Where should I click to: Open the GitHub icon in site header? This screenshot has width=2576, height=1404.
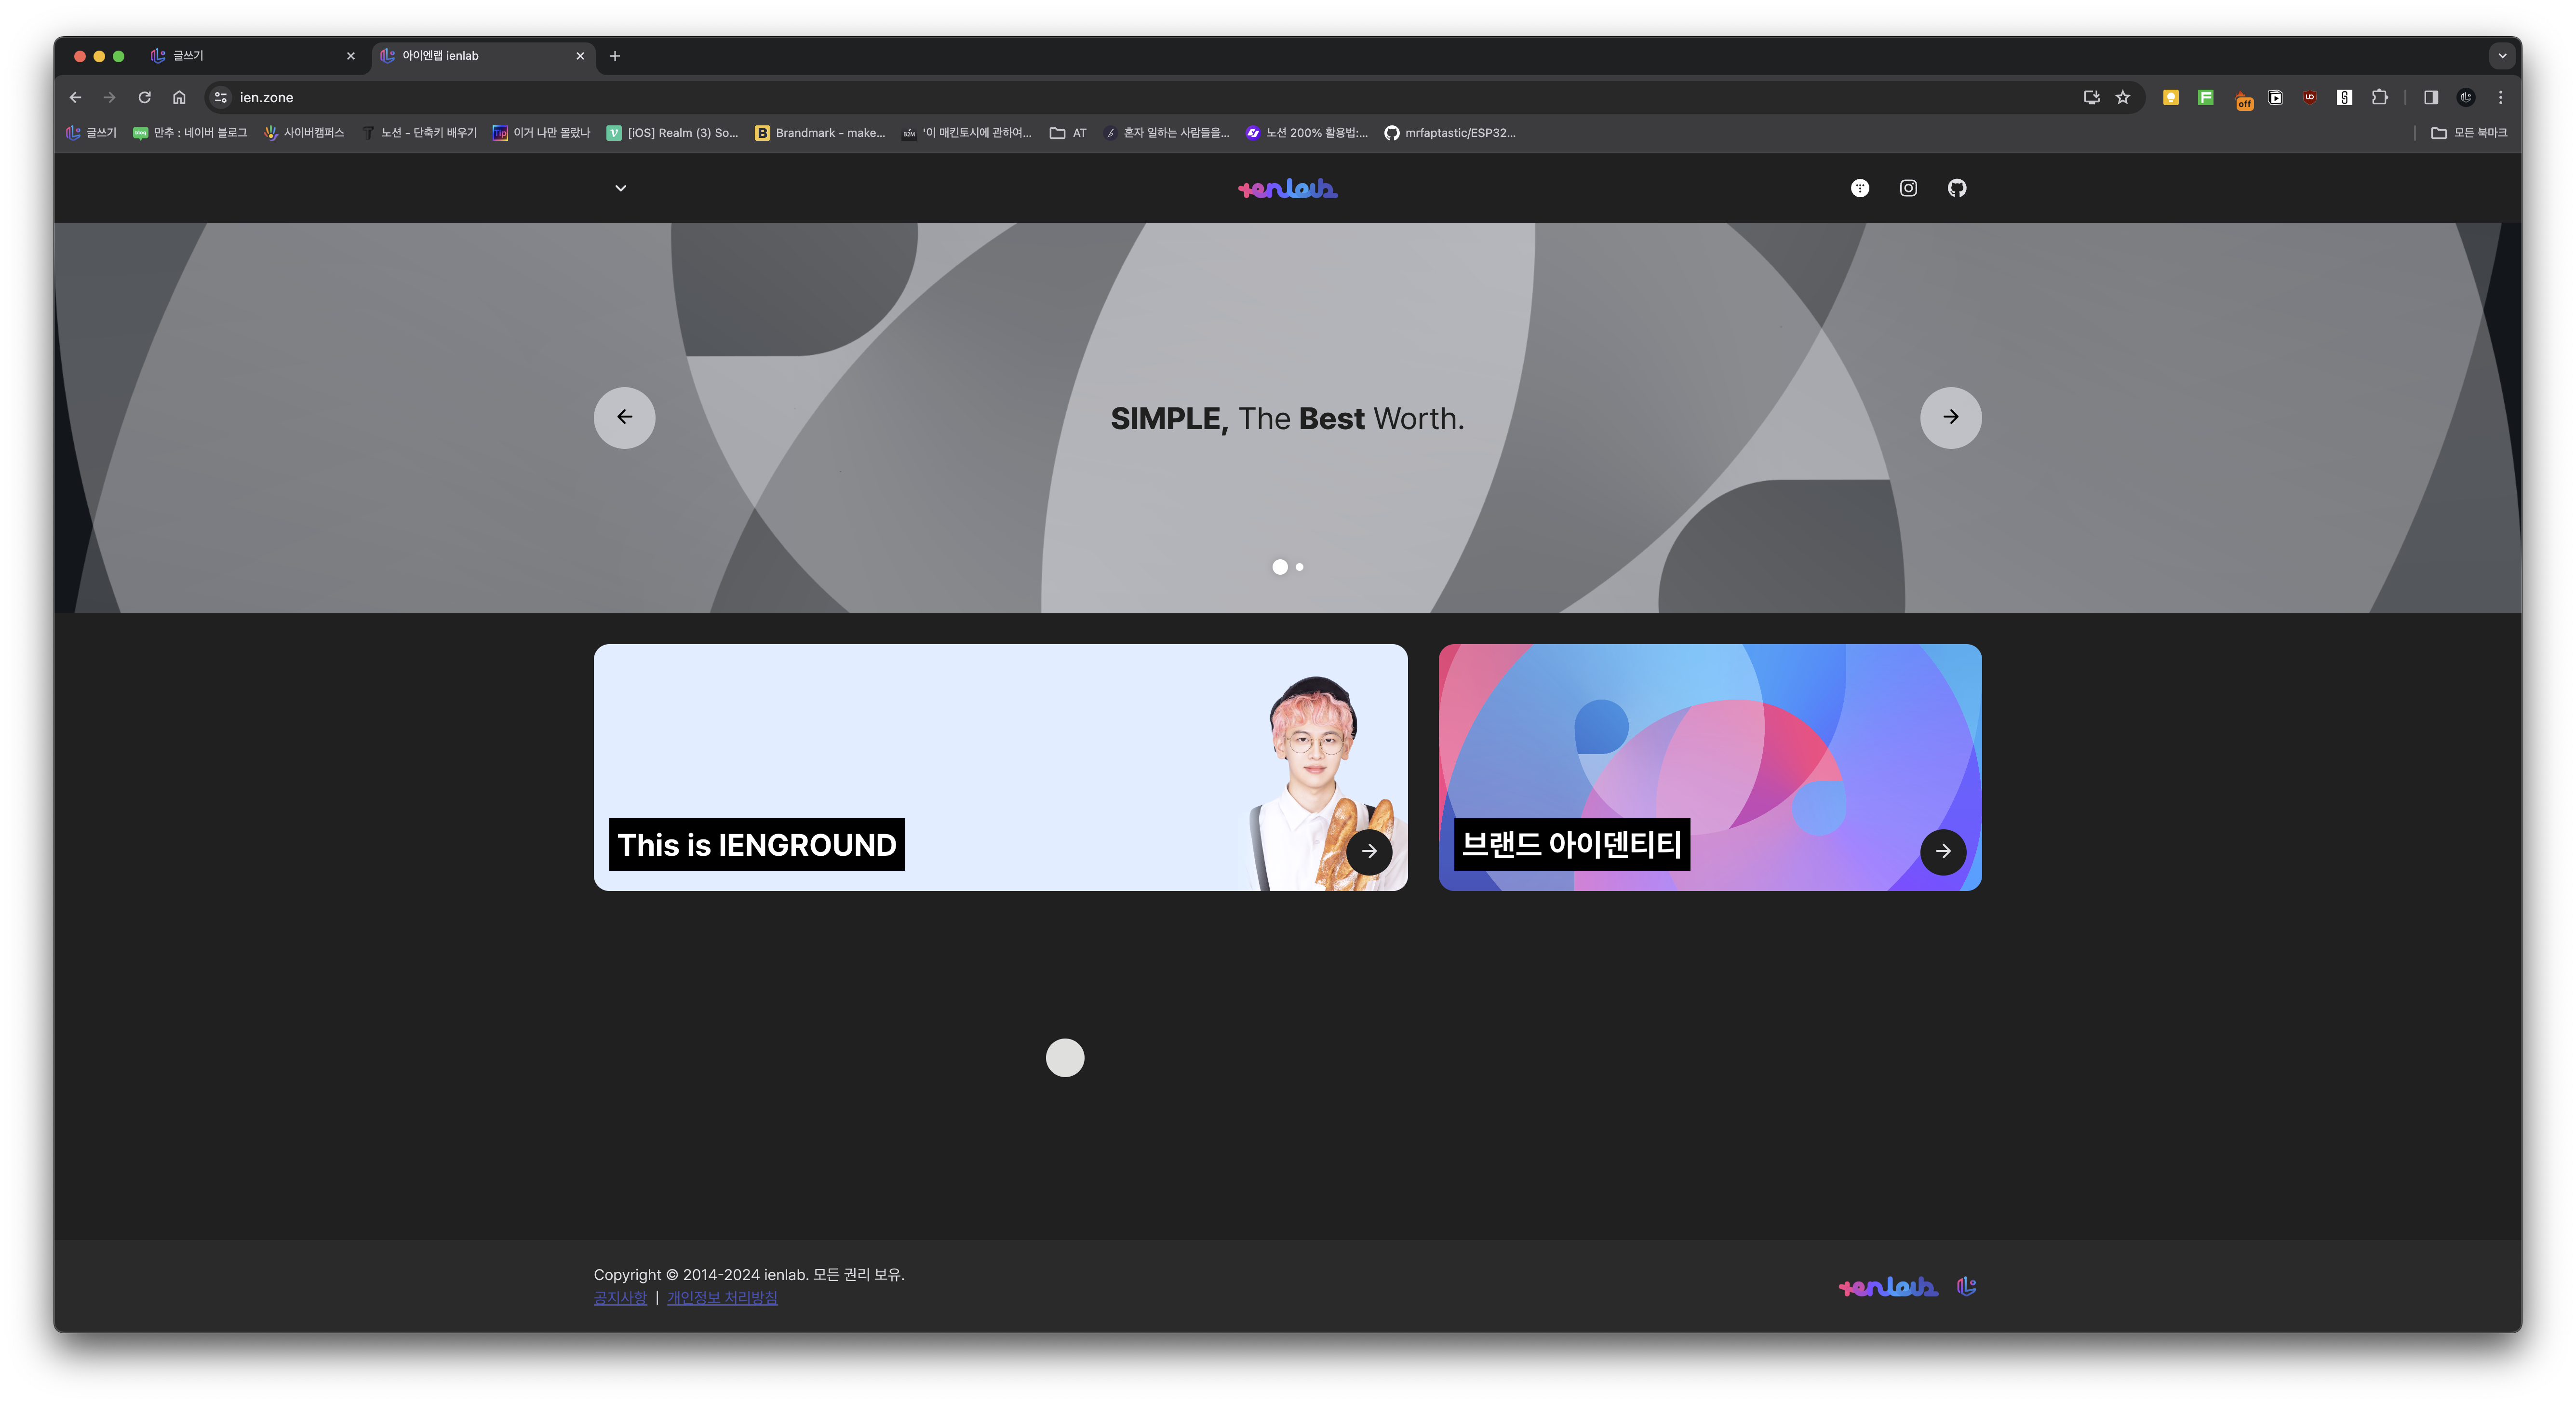point(1957,188)
